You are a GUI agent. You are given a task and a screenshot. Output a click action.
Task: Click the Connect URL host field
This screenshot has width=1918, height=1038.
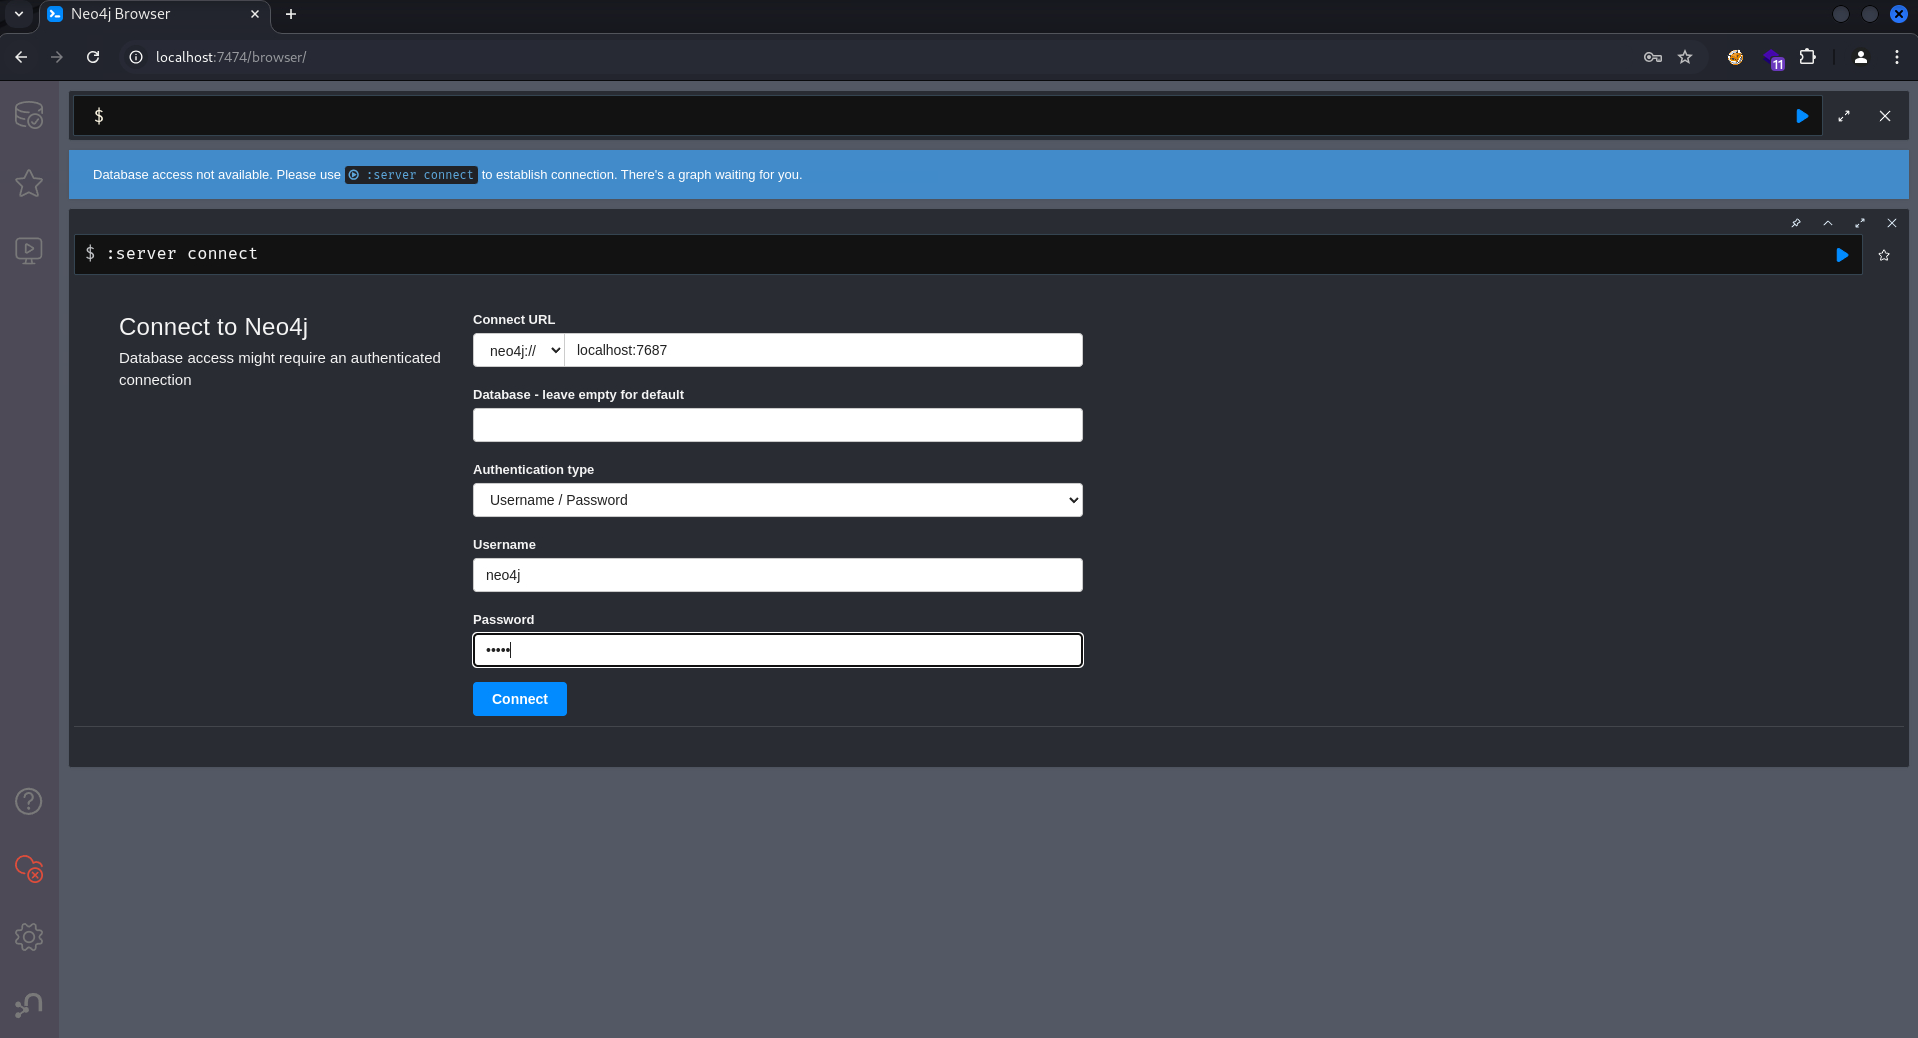824,350
